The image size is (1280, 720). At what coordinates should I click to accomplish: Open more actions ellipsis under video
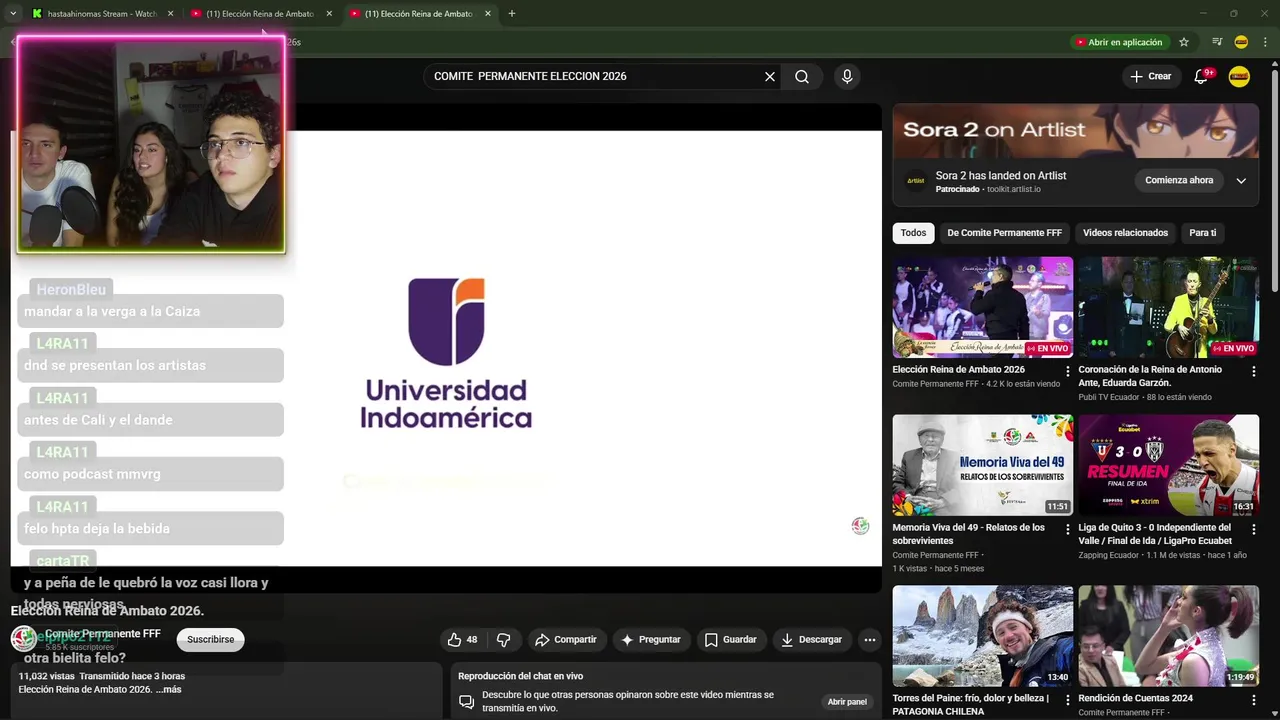870,640
